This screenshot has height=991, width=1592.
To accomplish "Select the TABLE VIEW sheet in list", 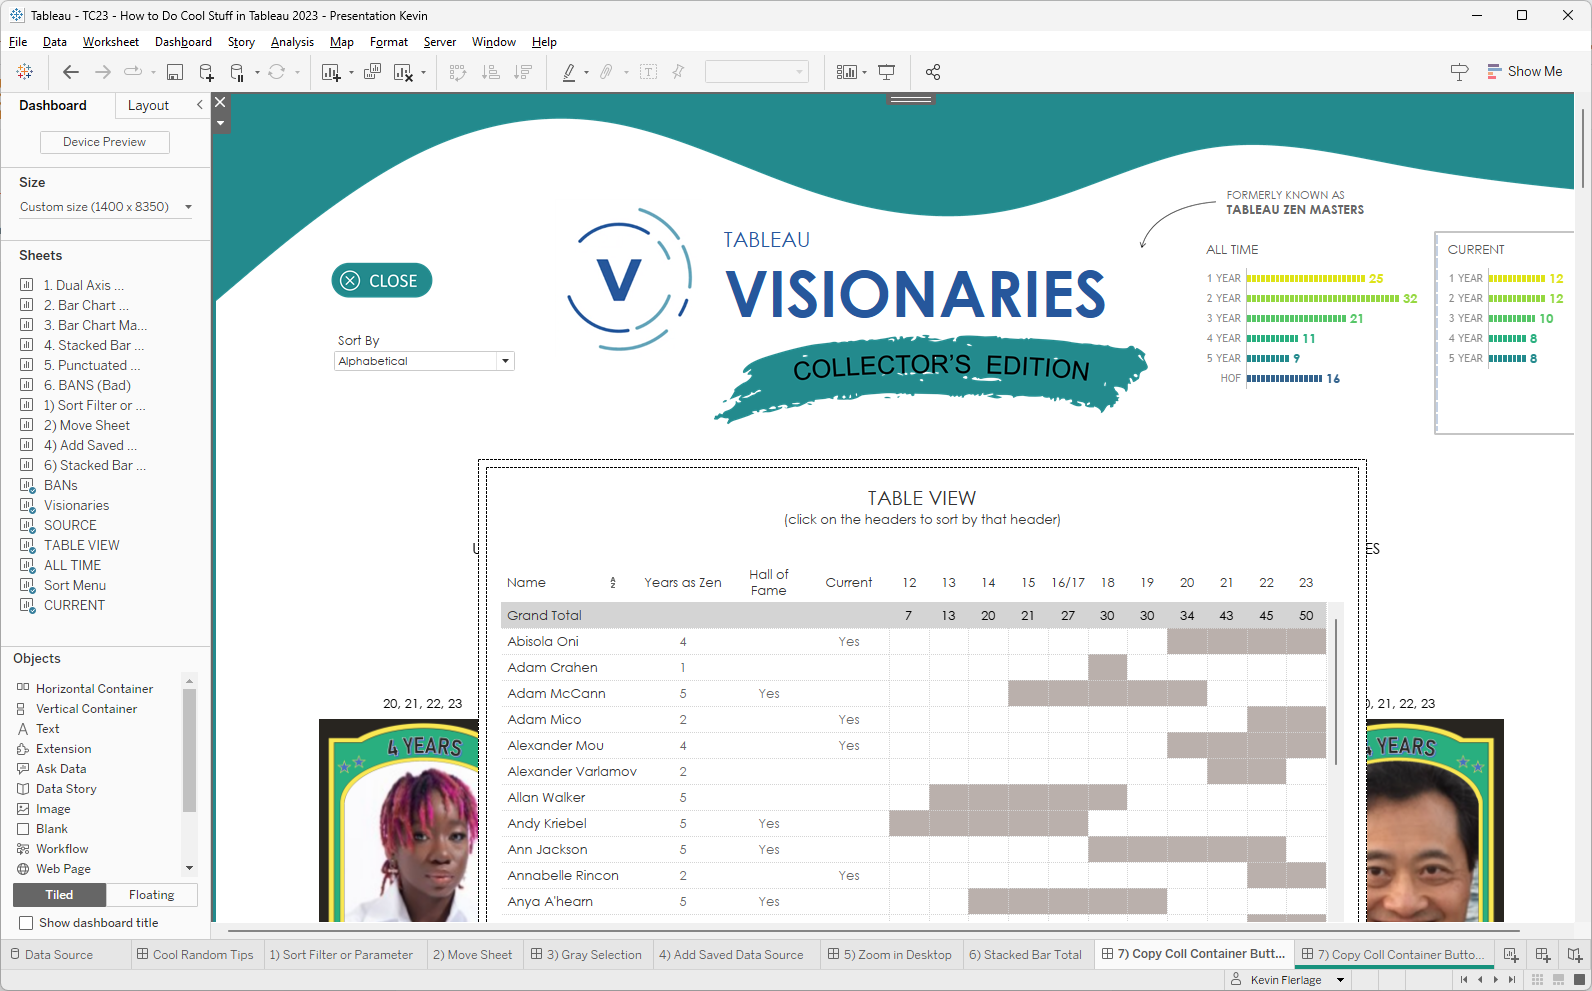I will pos(81,545).
